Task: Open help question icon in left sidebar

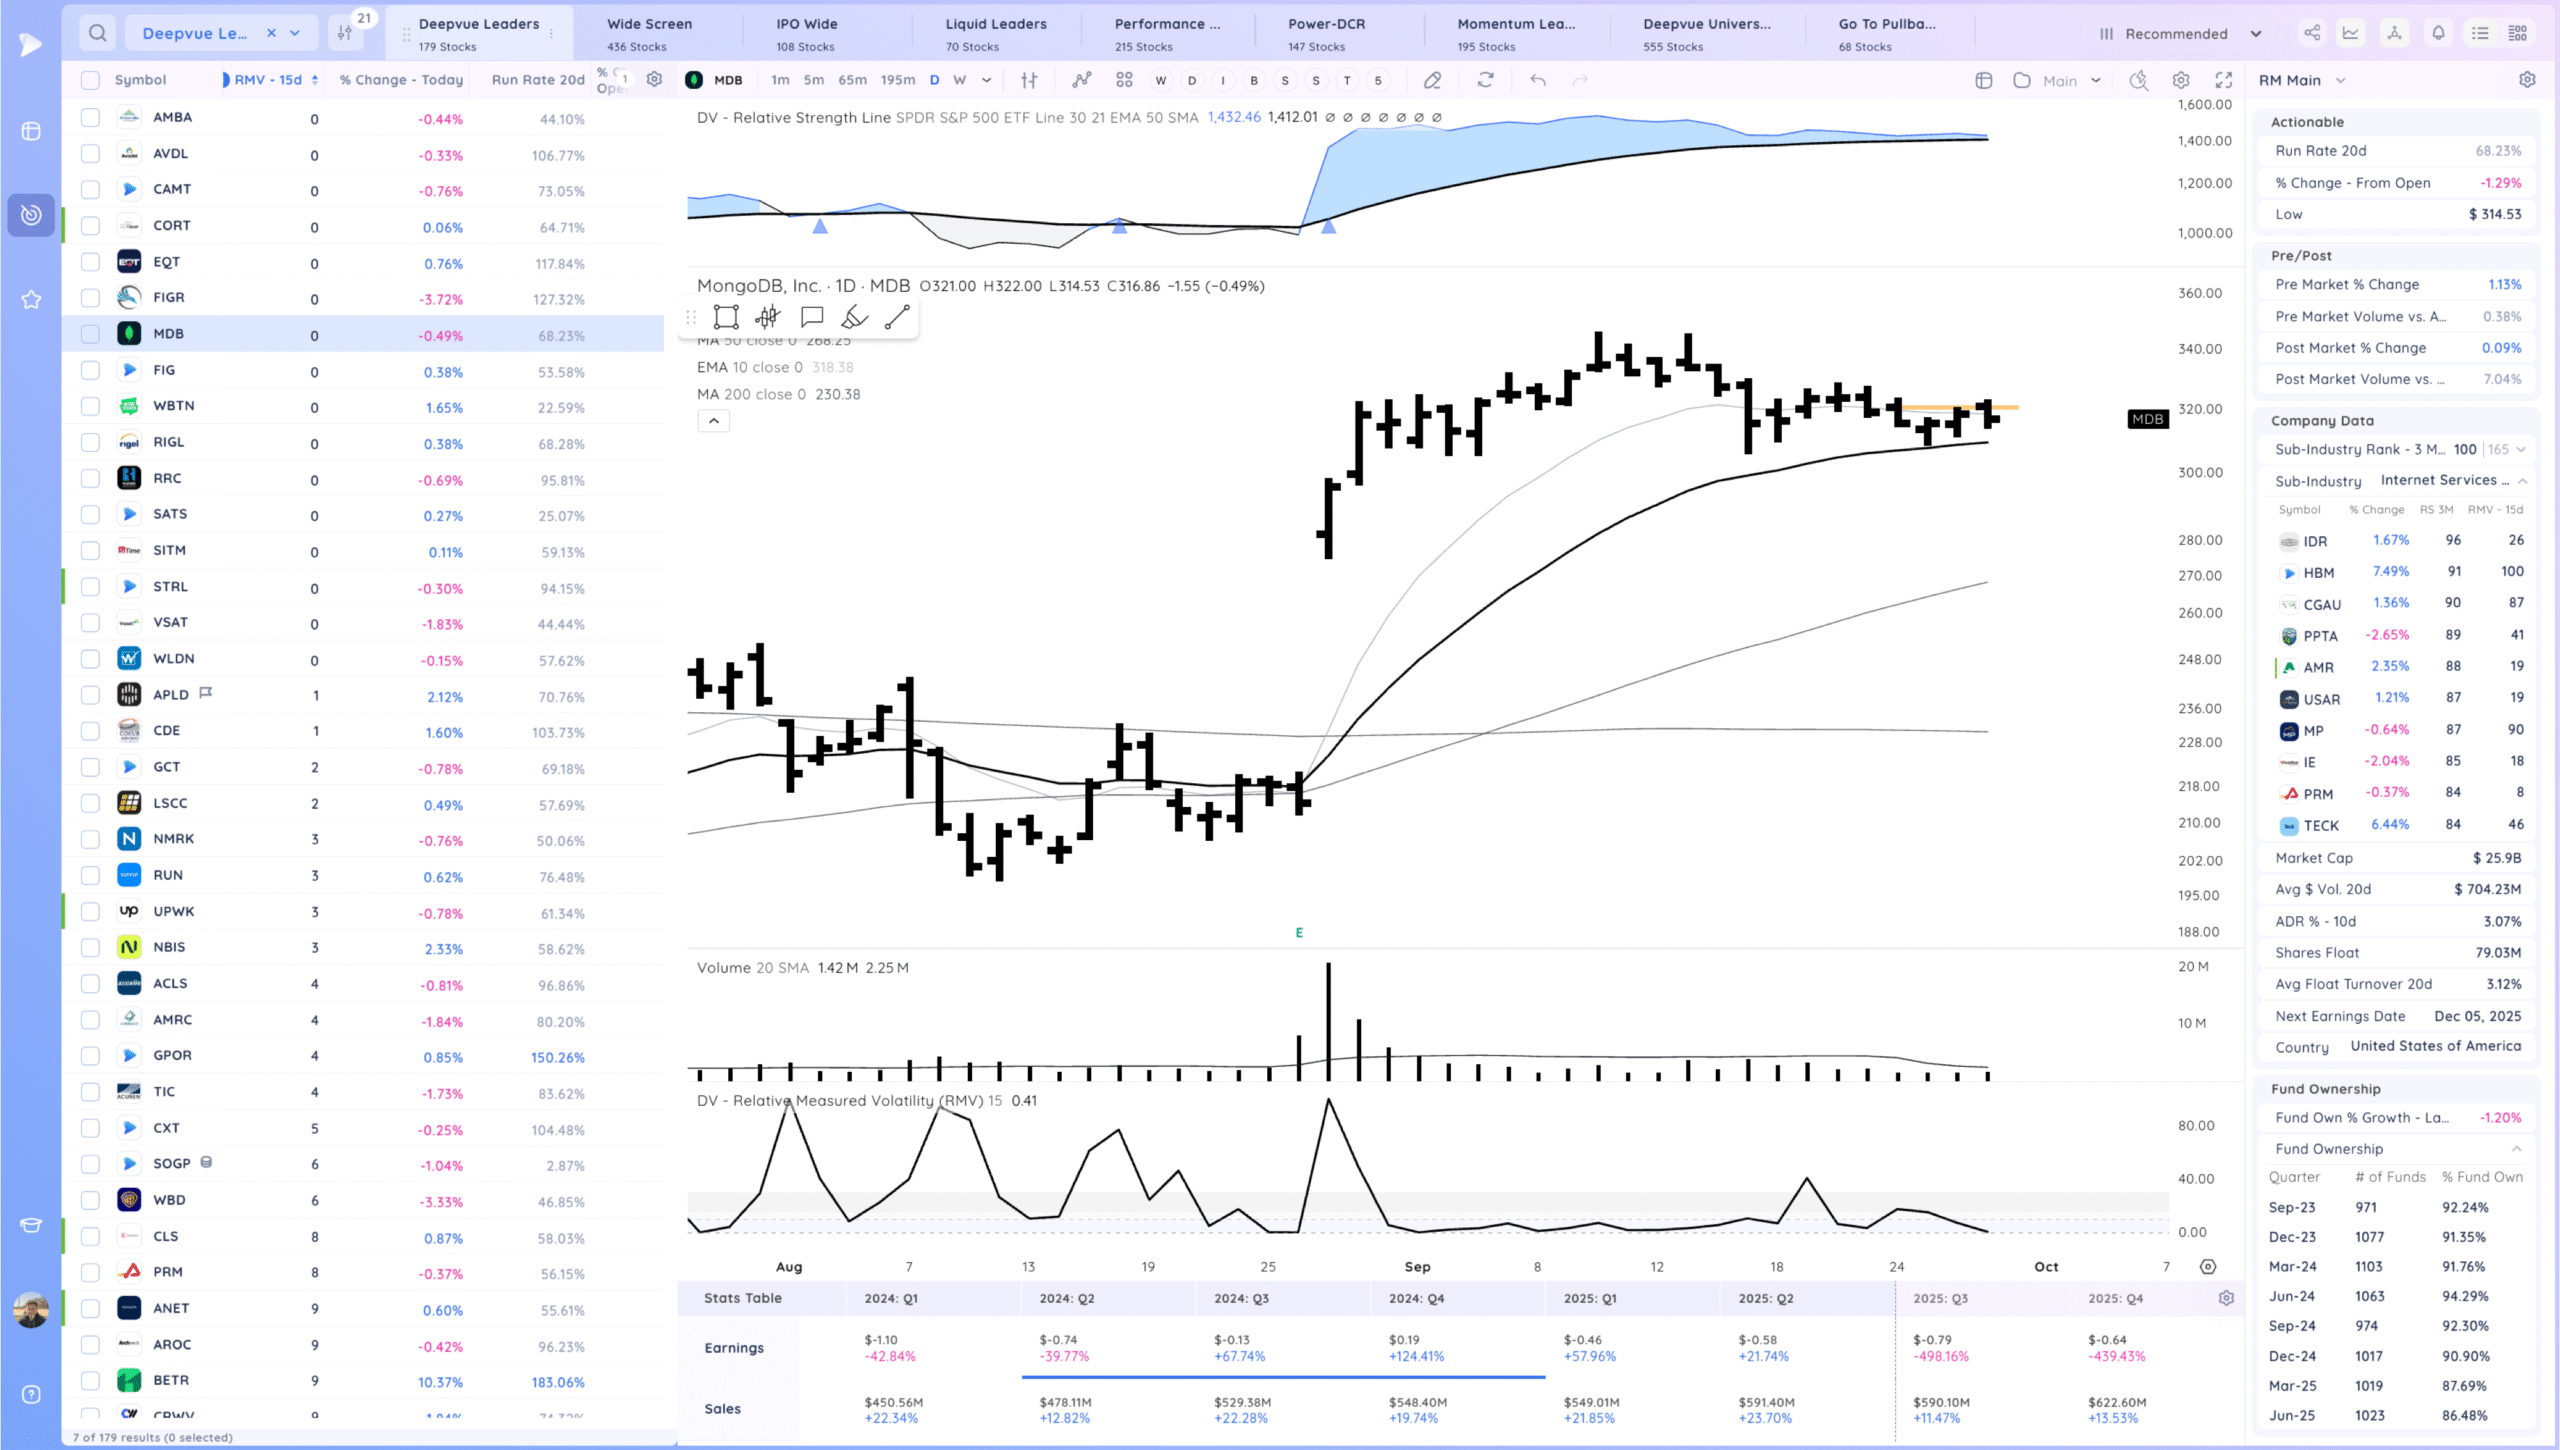Action: [x=31, y=1394]
